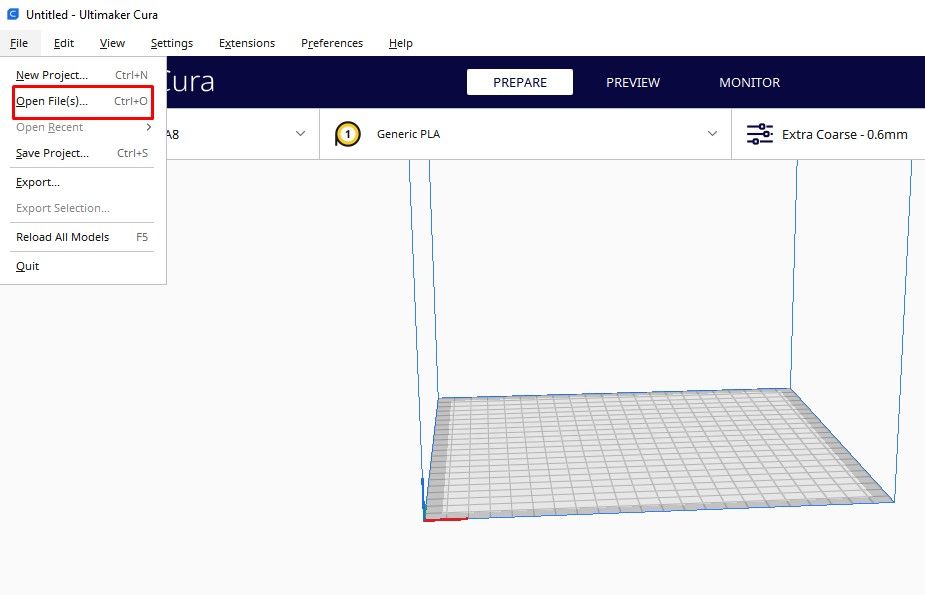Click the extruder 1 material icon
The width and height of the screenshot is (925, 595).
point(346,133)
